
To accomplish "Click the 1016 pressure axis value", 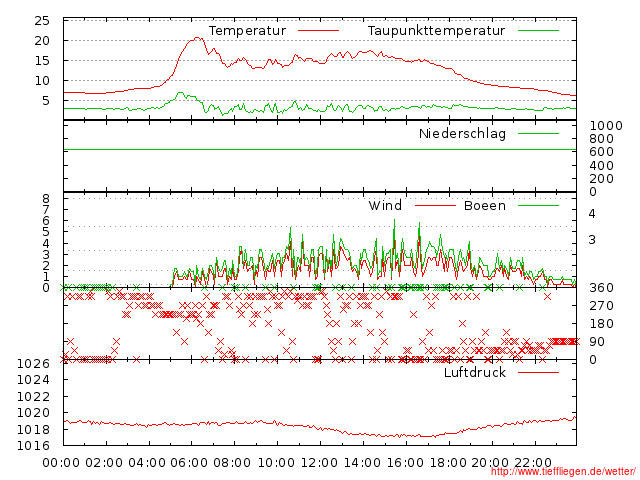I will coord(33,445).
